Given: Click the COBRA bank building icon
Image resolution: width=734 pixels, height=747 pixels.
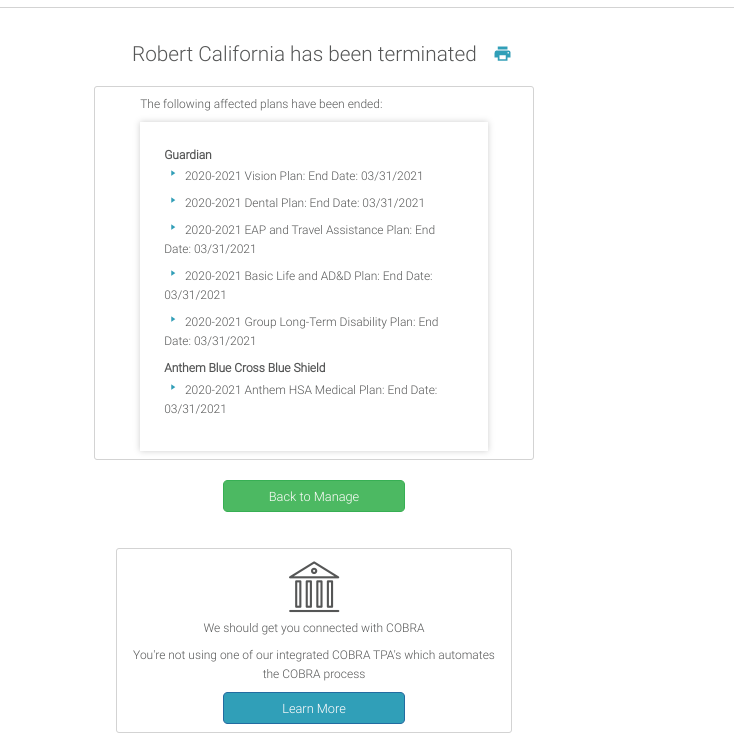Looking at the screenshot, I should (314, 586).
